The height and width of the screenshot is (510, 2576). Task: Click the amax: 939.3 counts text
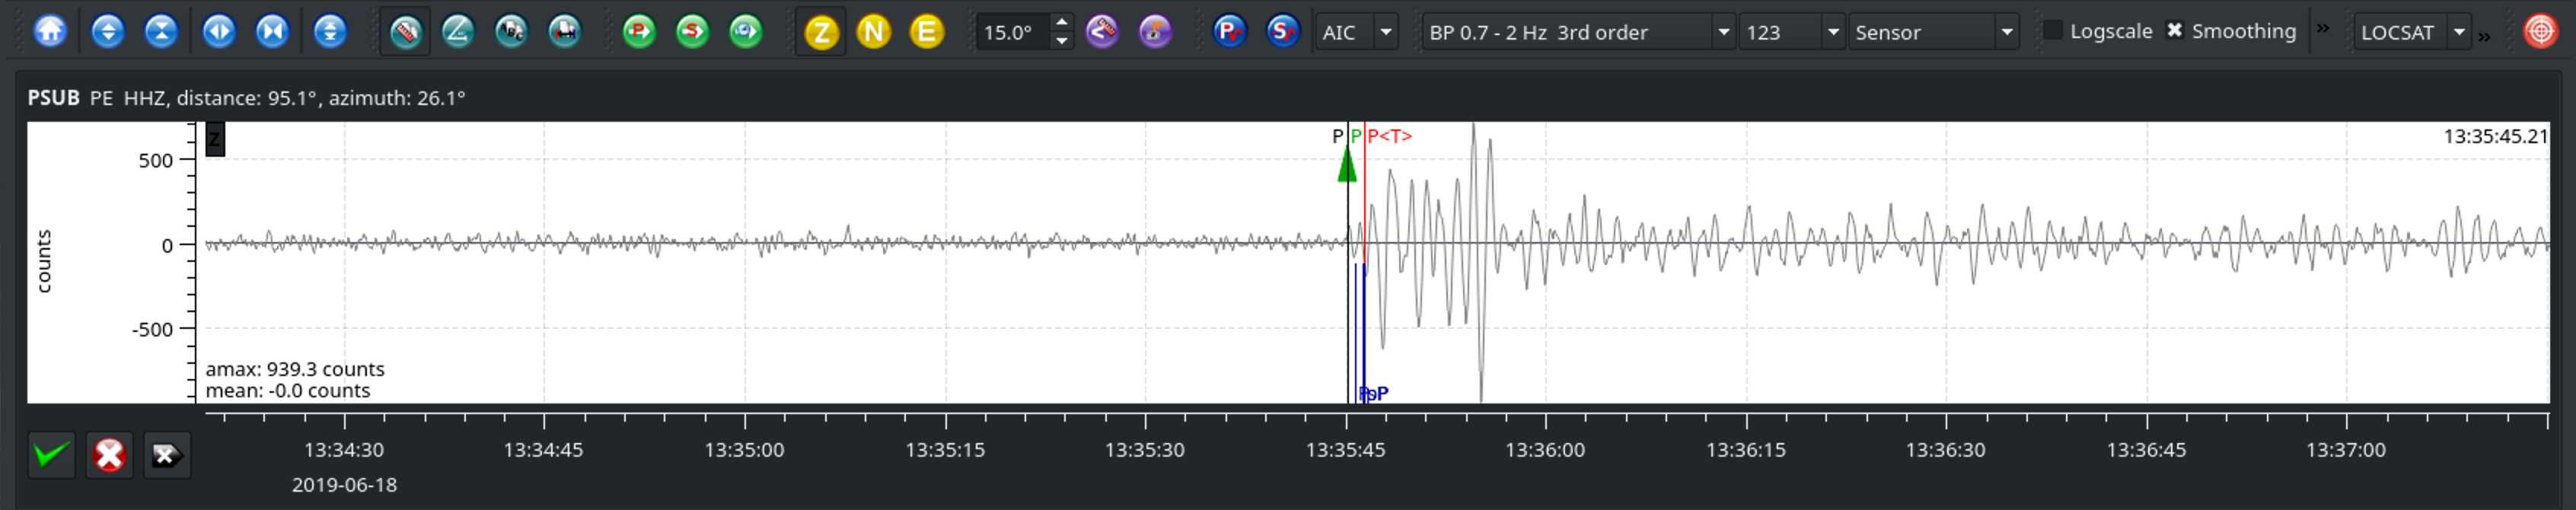click(x=295, y=369)
